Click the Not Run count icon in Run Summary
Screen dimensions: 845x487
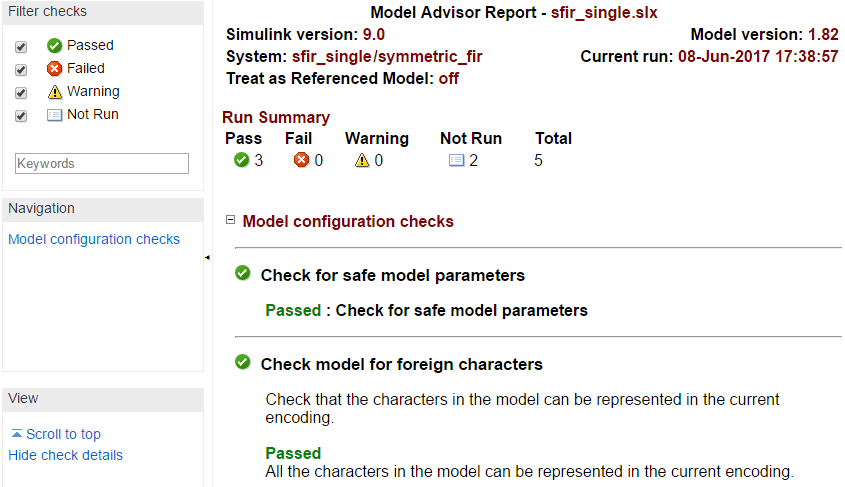pyautogui.click(x=456, y=160)
